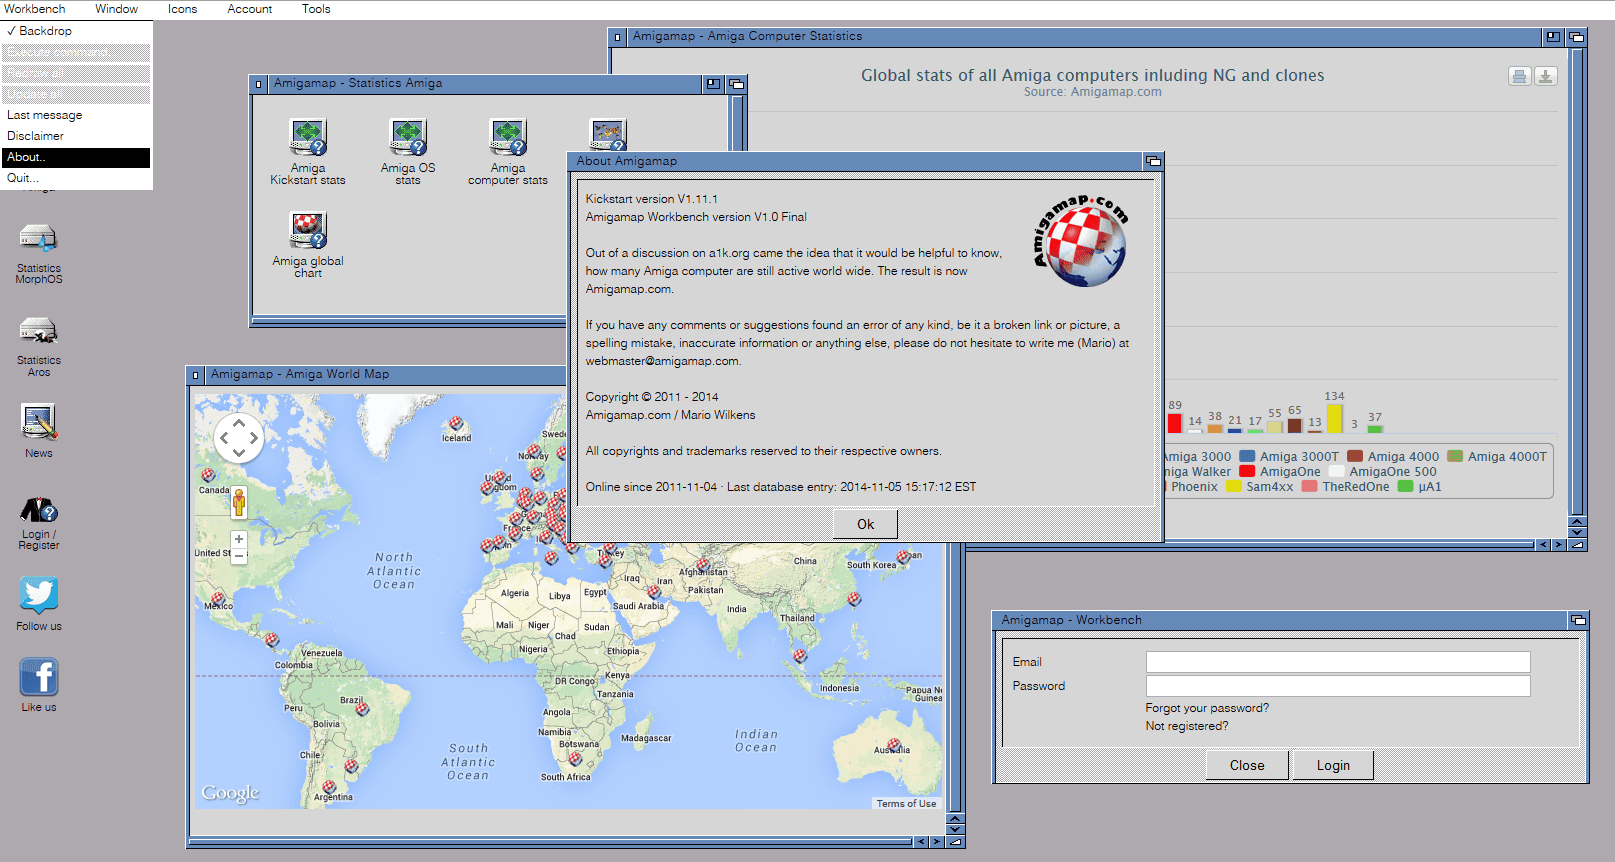
Task: Click the Twitter Follow us icon
Action: click(38, 596)
